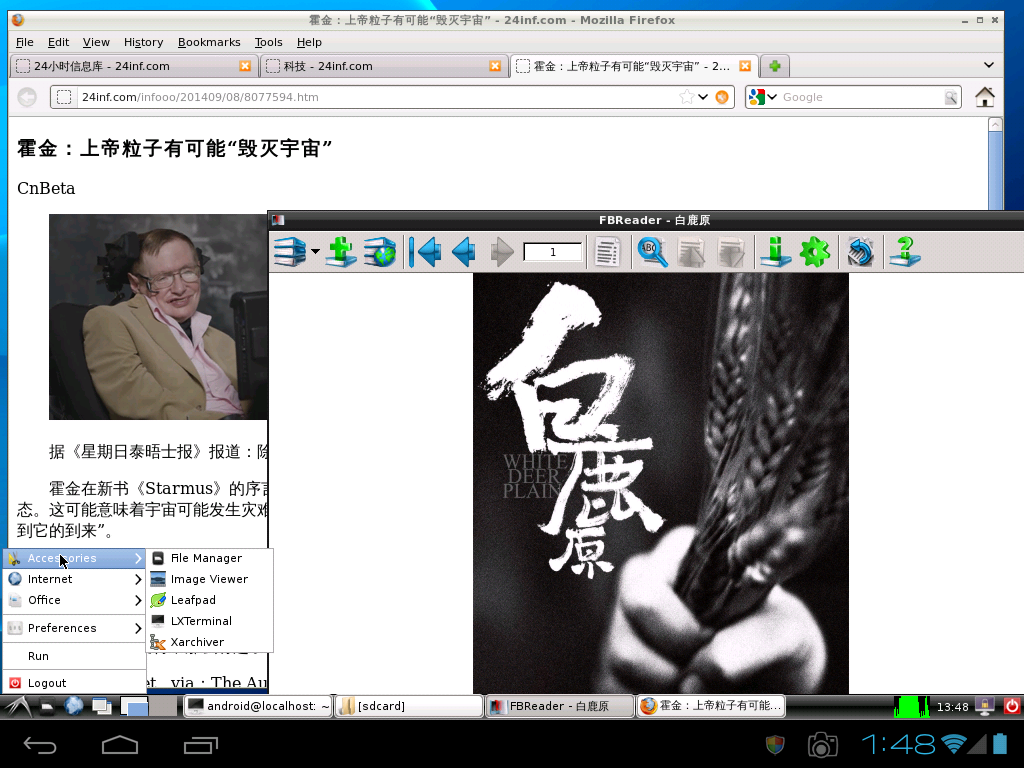The height and width of the screenshot is (768, 1024).
Task: Tap the Android screenshot camera icon
Action: point(822,744)
